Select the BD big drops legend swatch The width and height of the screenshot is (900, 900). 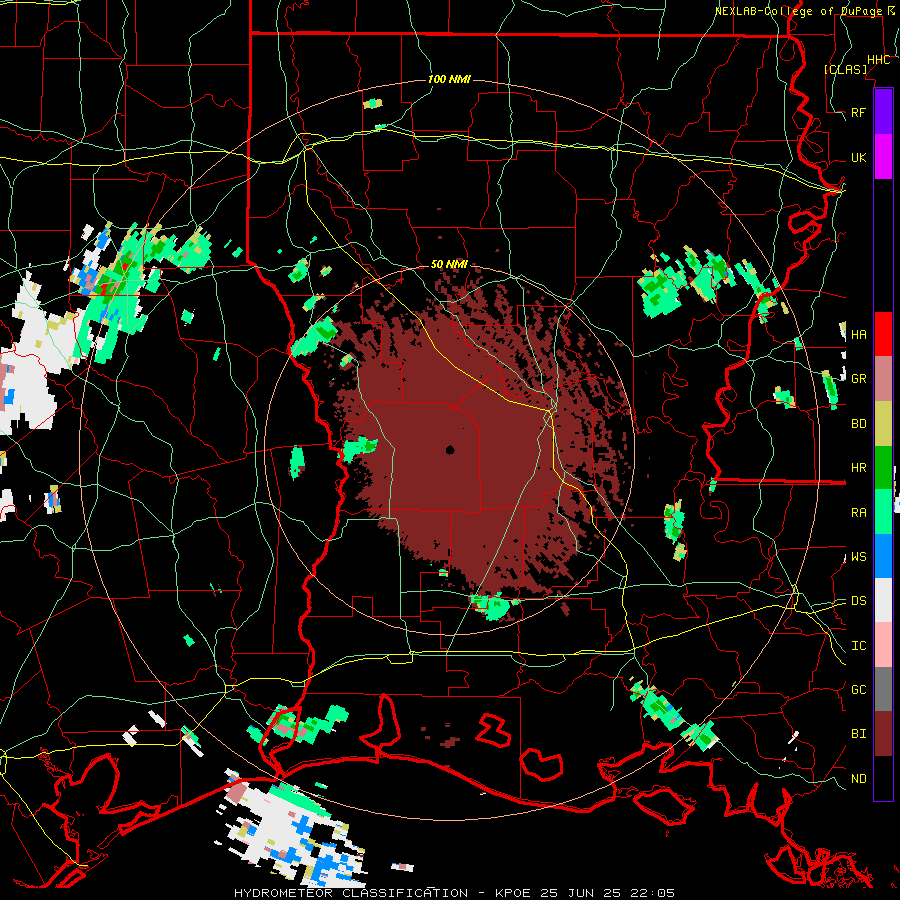point(883,424)
